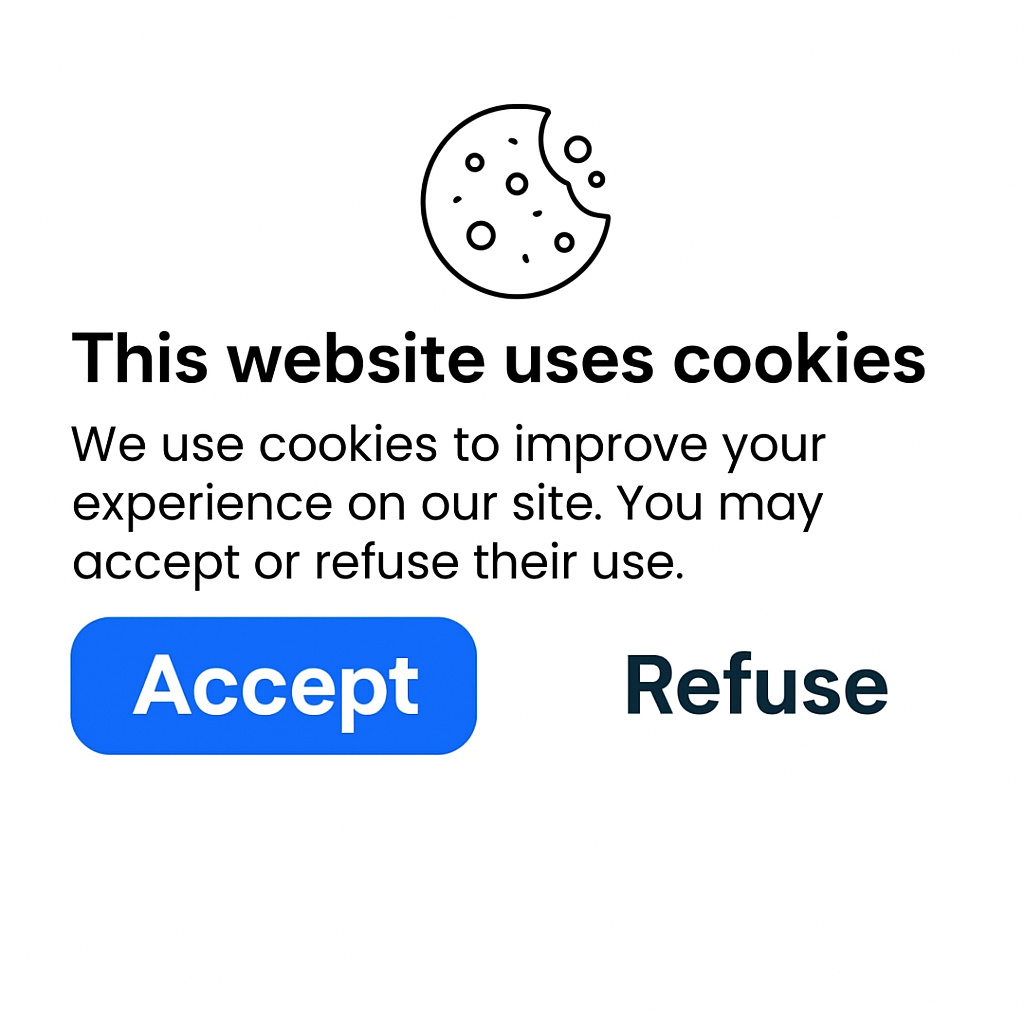Click the center chocolate chip in cookie icon
This screenshot has width=1024, height=1024.
click(517, 184)
